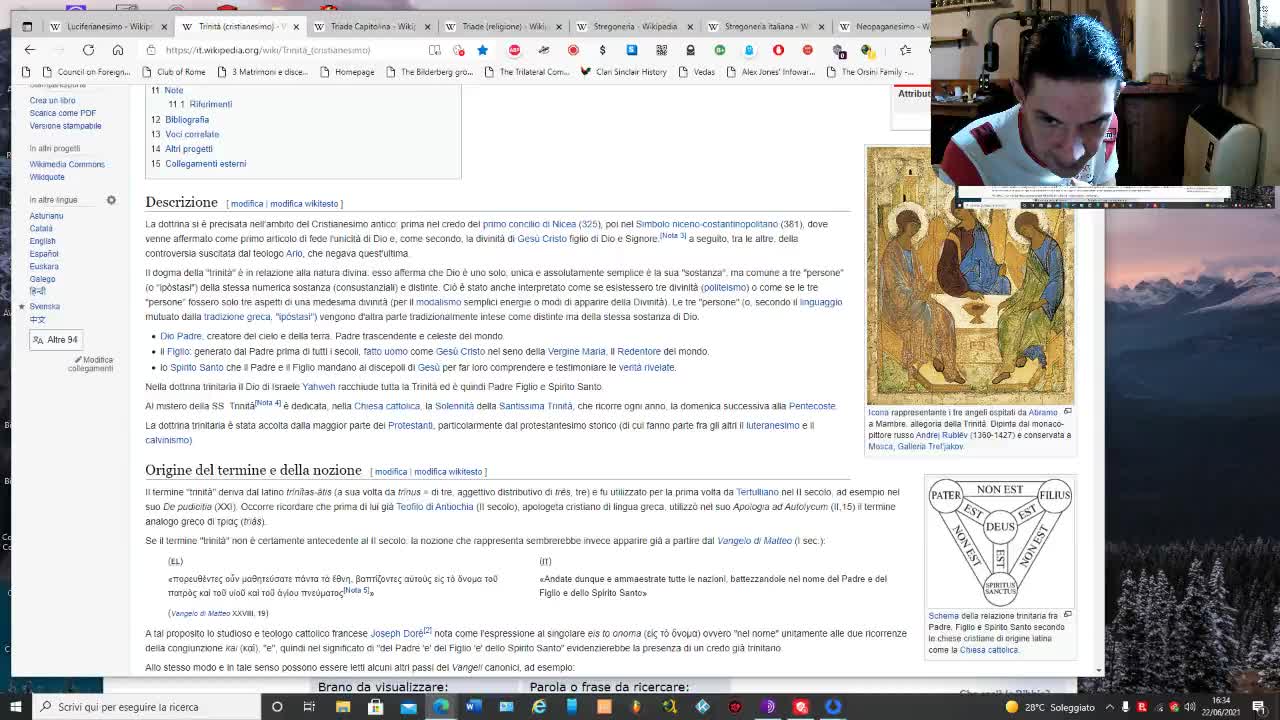Open Council on Foreign bookmark

tap(86, 72)
